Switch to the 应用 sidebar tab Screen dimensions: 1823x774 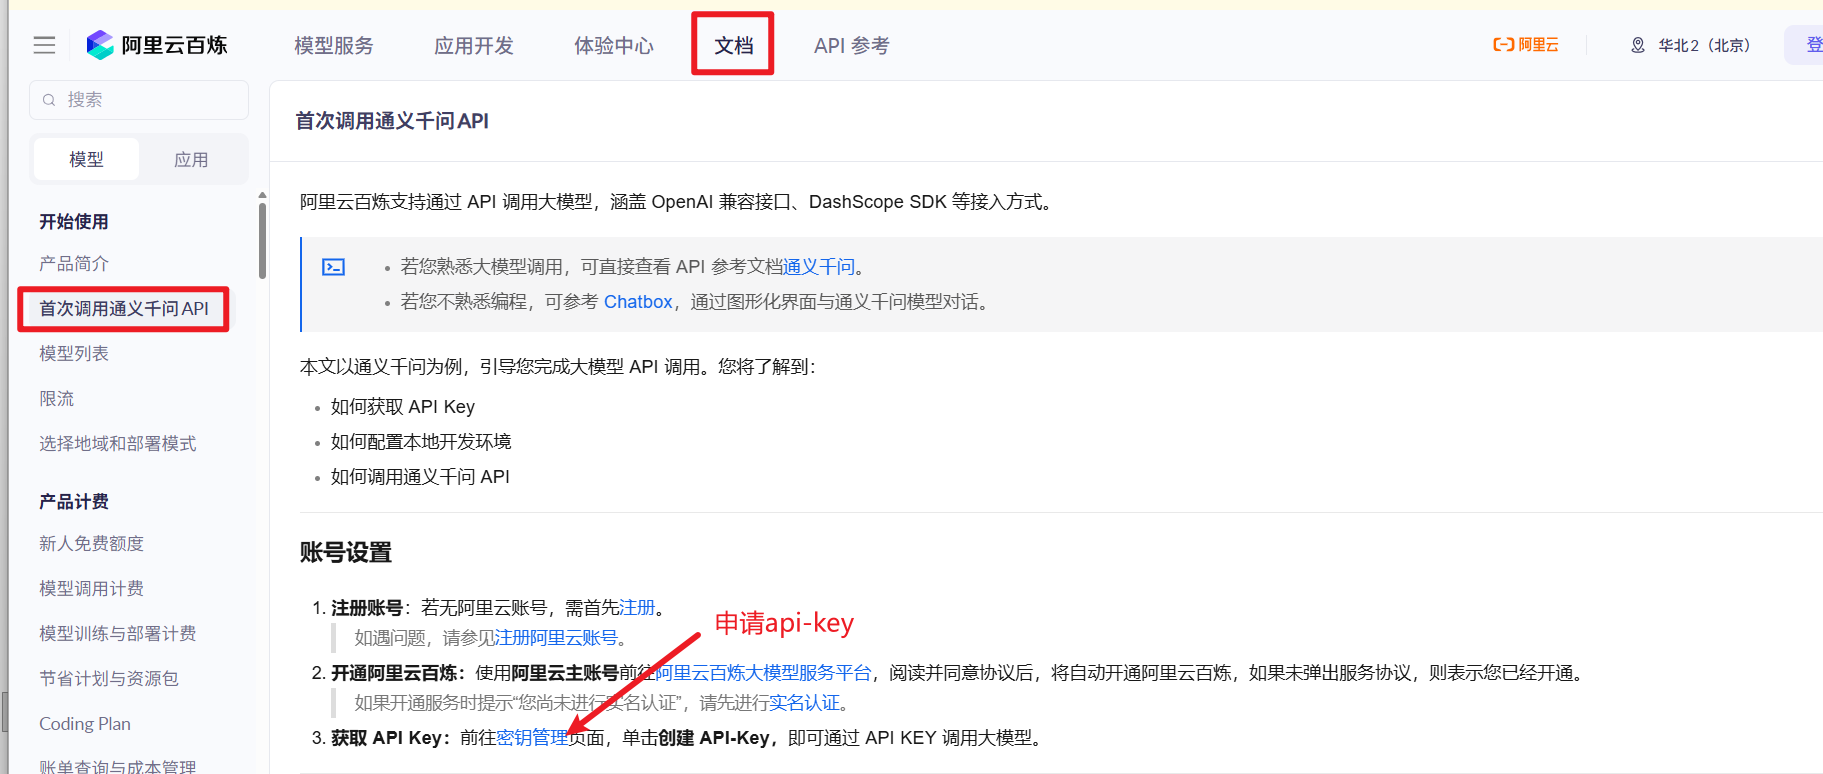tap(191, 159)
